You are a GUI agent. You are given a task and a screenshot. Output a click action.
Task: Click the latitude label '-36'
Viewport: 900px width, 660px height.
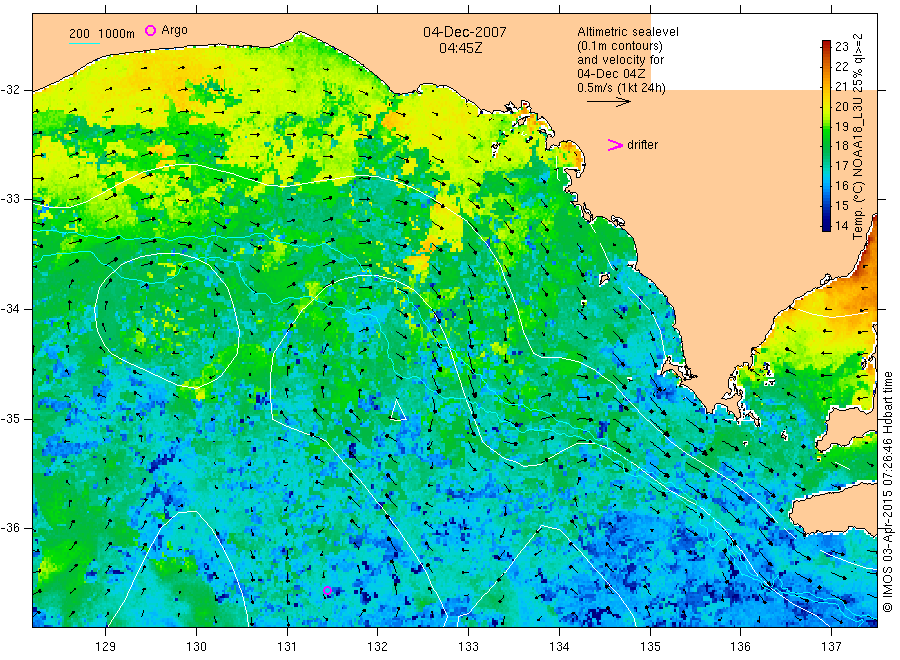(x=10, y=528)
